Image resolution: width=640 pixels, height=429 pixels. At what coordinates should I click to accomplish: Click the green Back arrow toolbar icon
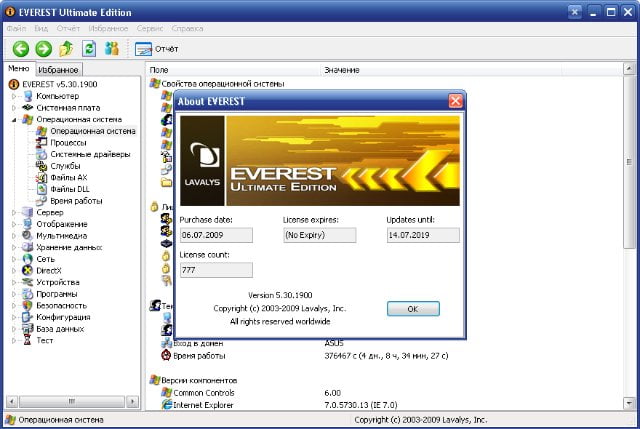19,48
